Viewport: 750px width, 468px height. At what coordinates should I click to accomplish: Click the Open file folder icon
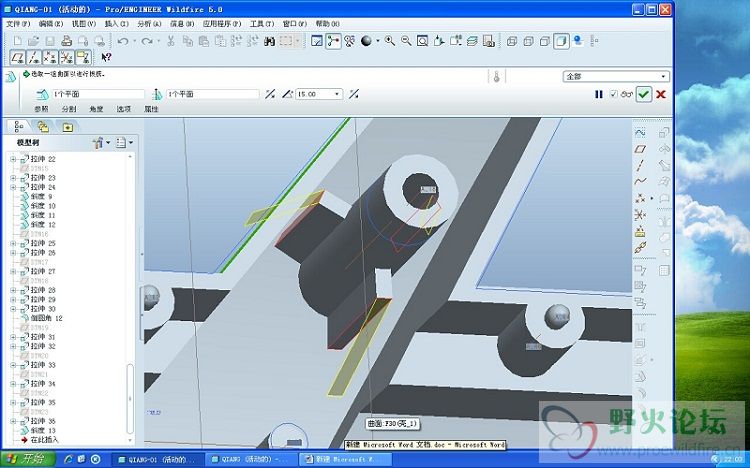click(33, 41)
